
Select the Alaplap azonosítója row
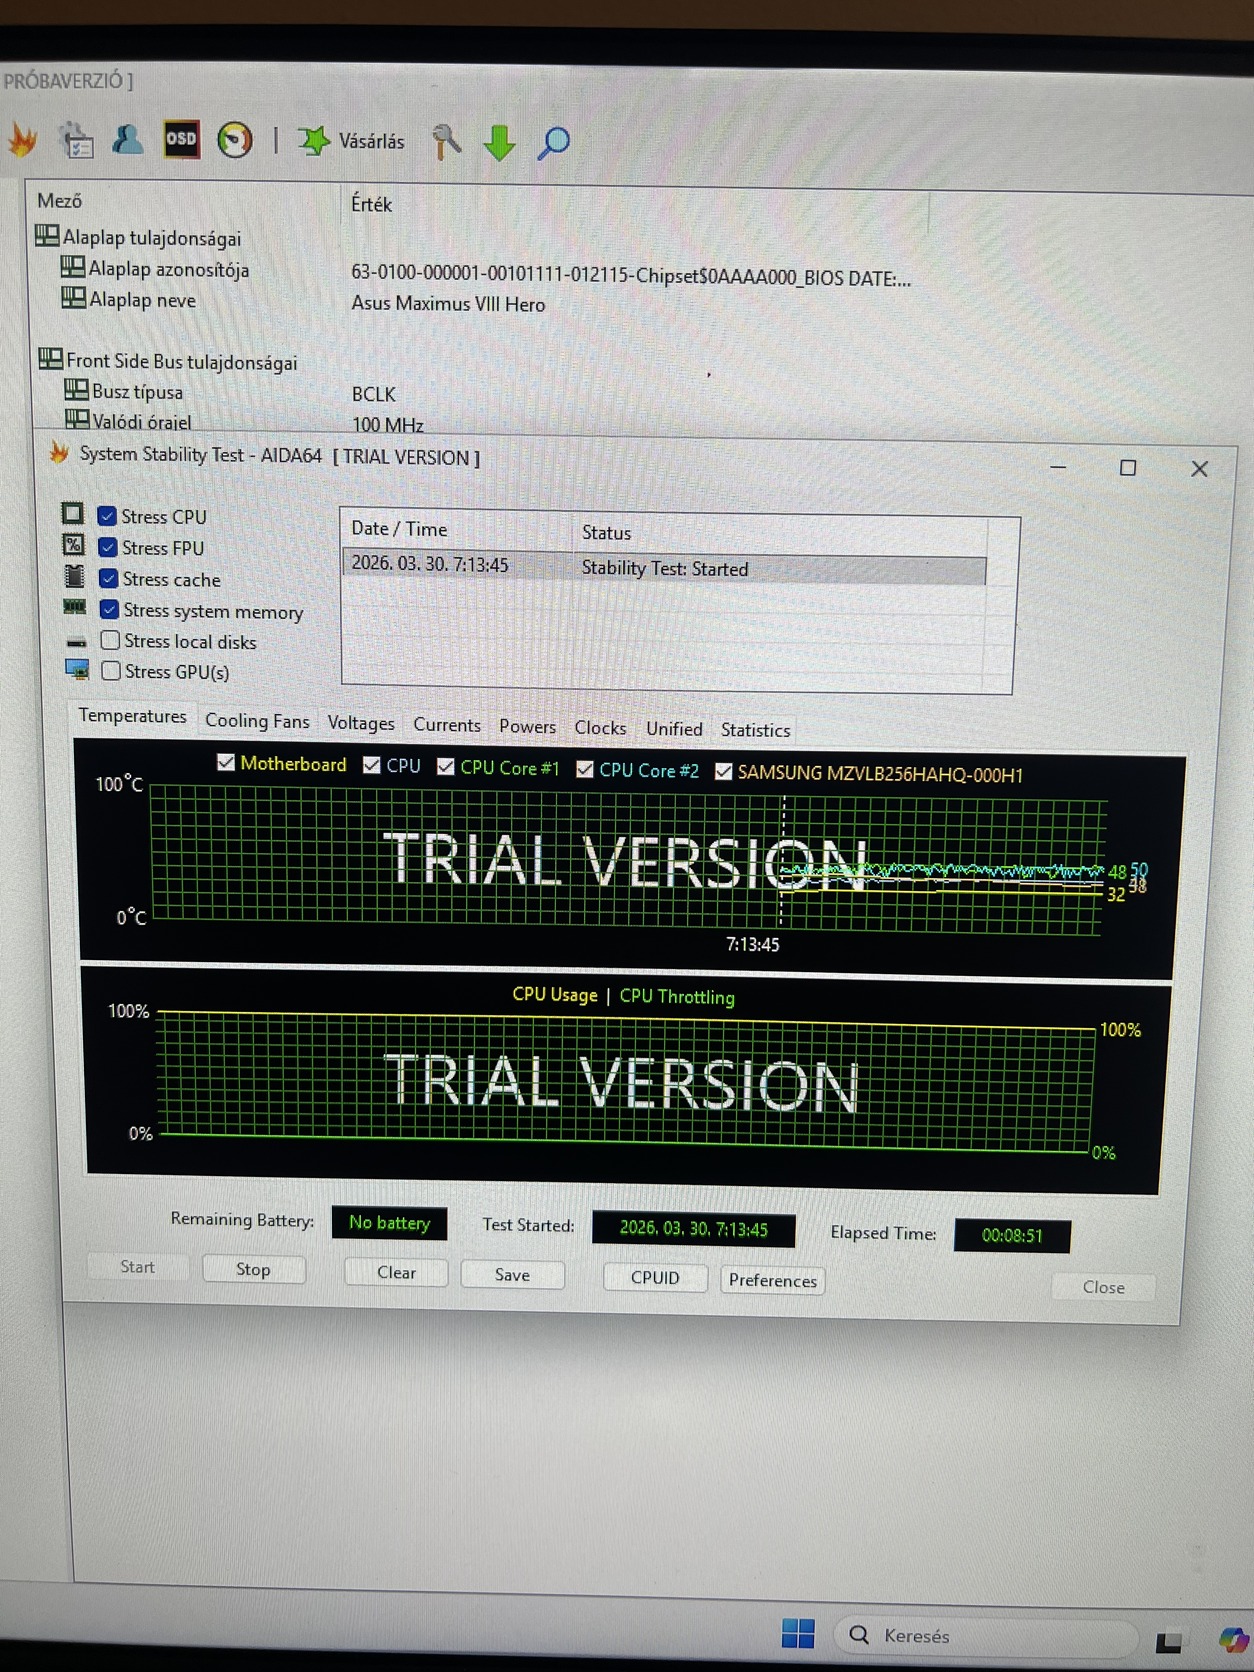[156, 269]
